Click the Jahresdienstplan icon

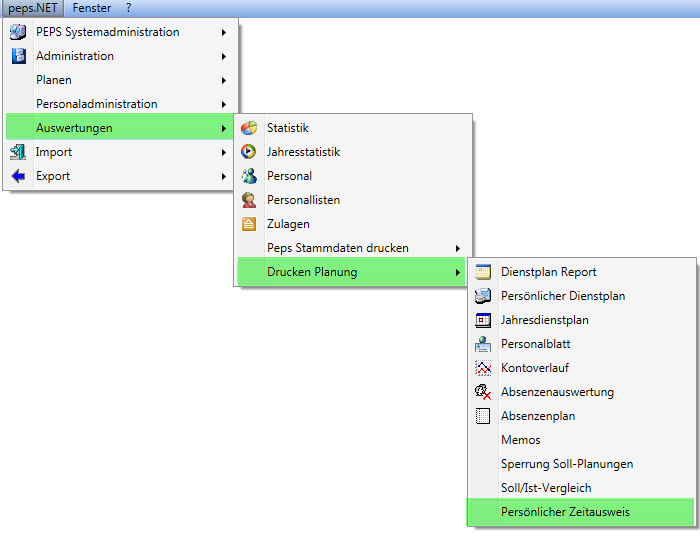[x=483, y=320]
